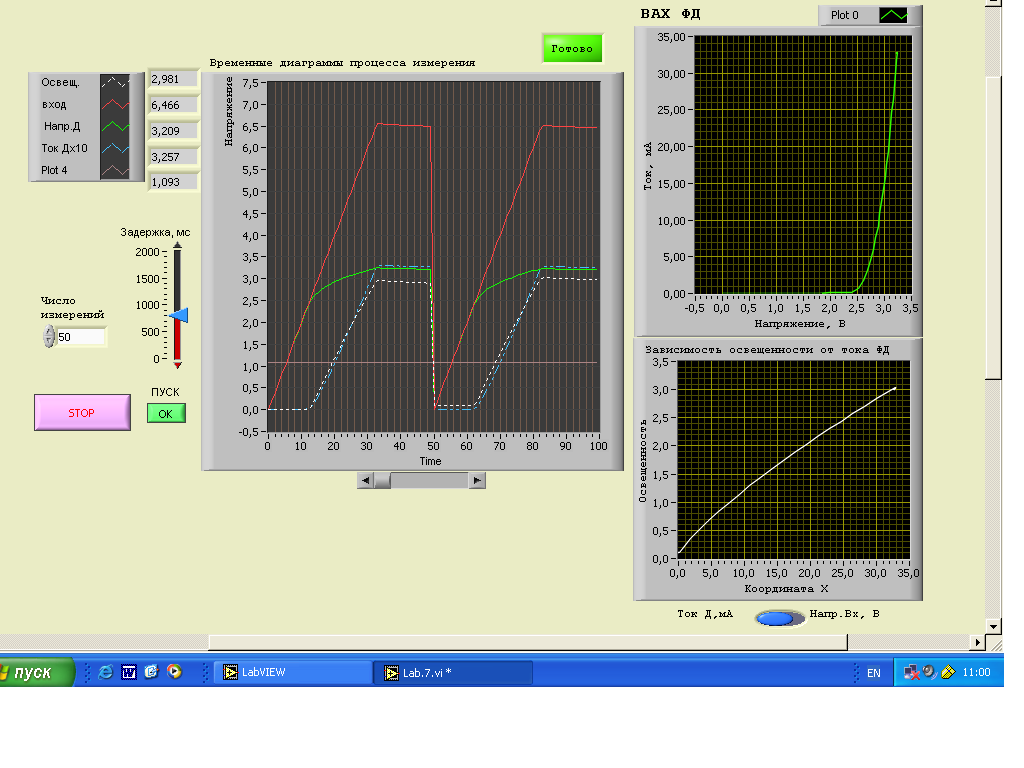
Task: Click the Напр.Д green plot legend icon
Action: pyautogui.click(x=115, y=126)
